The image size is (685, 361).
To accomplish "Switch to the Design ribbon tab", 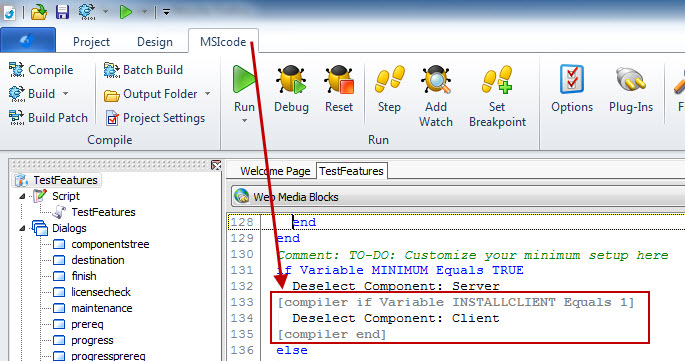I will tap(155, 42).
